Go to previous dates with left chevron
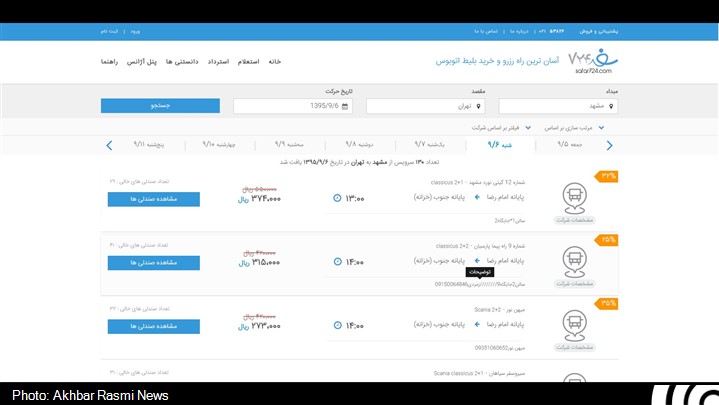719x405 pixels. (x=109, y=145)
